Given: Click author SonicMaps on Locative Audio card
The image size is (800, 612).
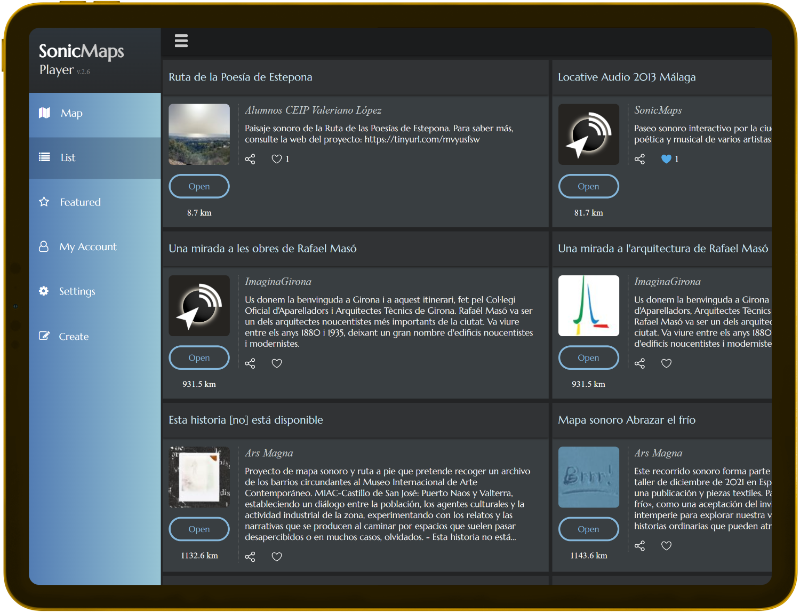Looking at the screenshot, I should 658,110.
